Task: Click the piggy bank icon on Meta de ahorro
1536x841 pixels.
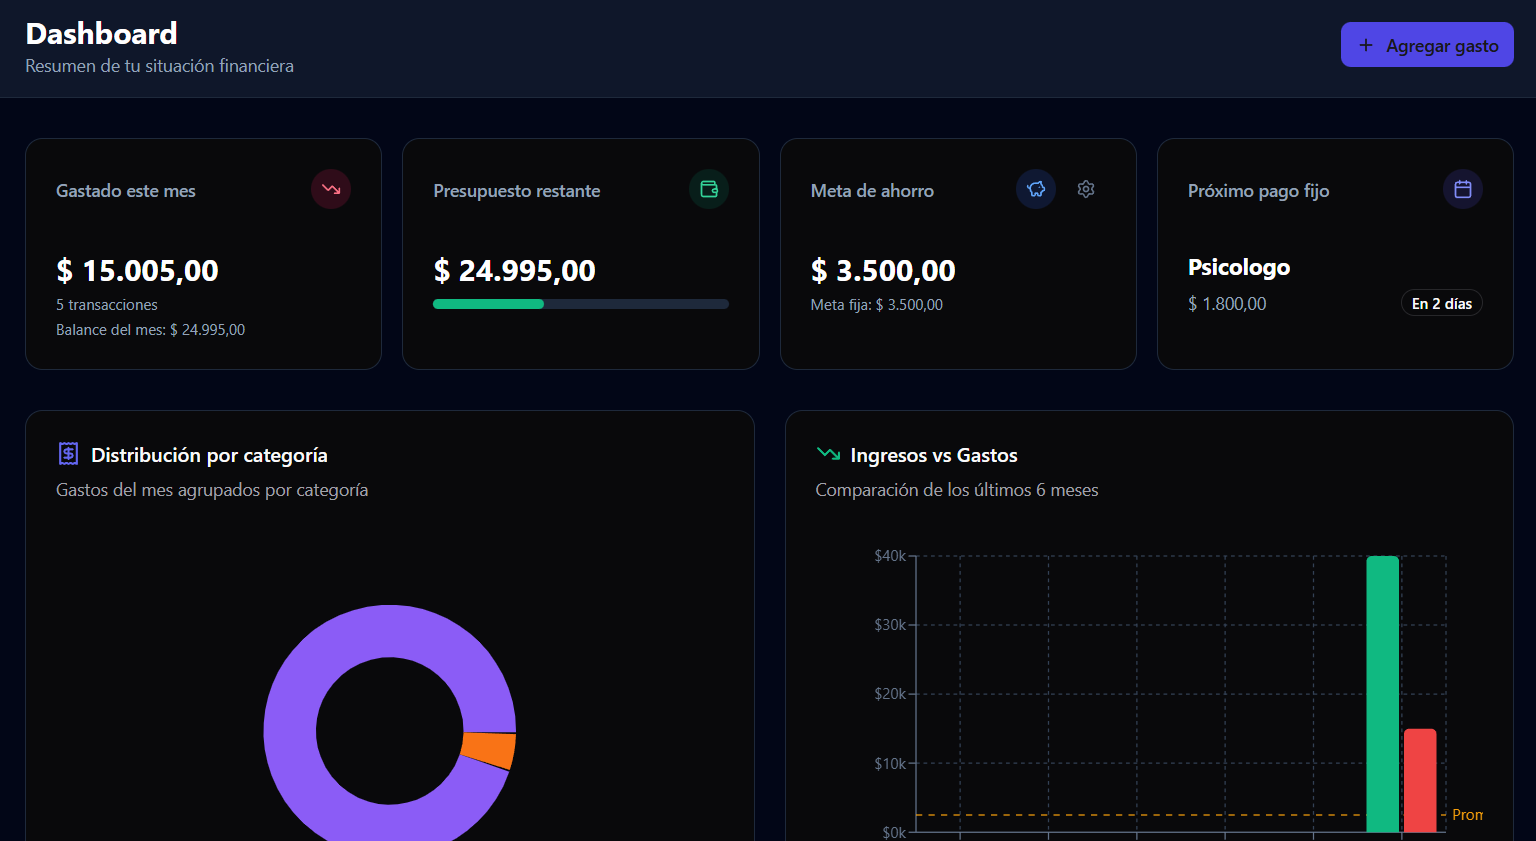Action: (x=1036, y=189)
